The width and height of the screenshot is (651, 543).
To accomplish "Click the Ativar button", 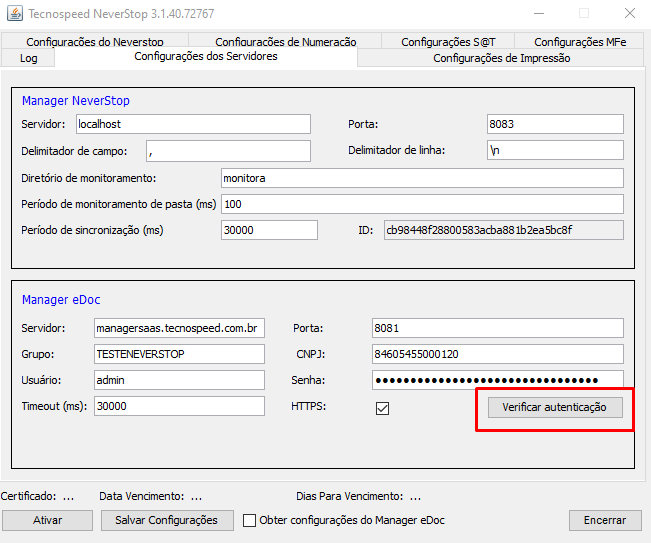I will [x=47, y=520].
